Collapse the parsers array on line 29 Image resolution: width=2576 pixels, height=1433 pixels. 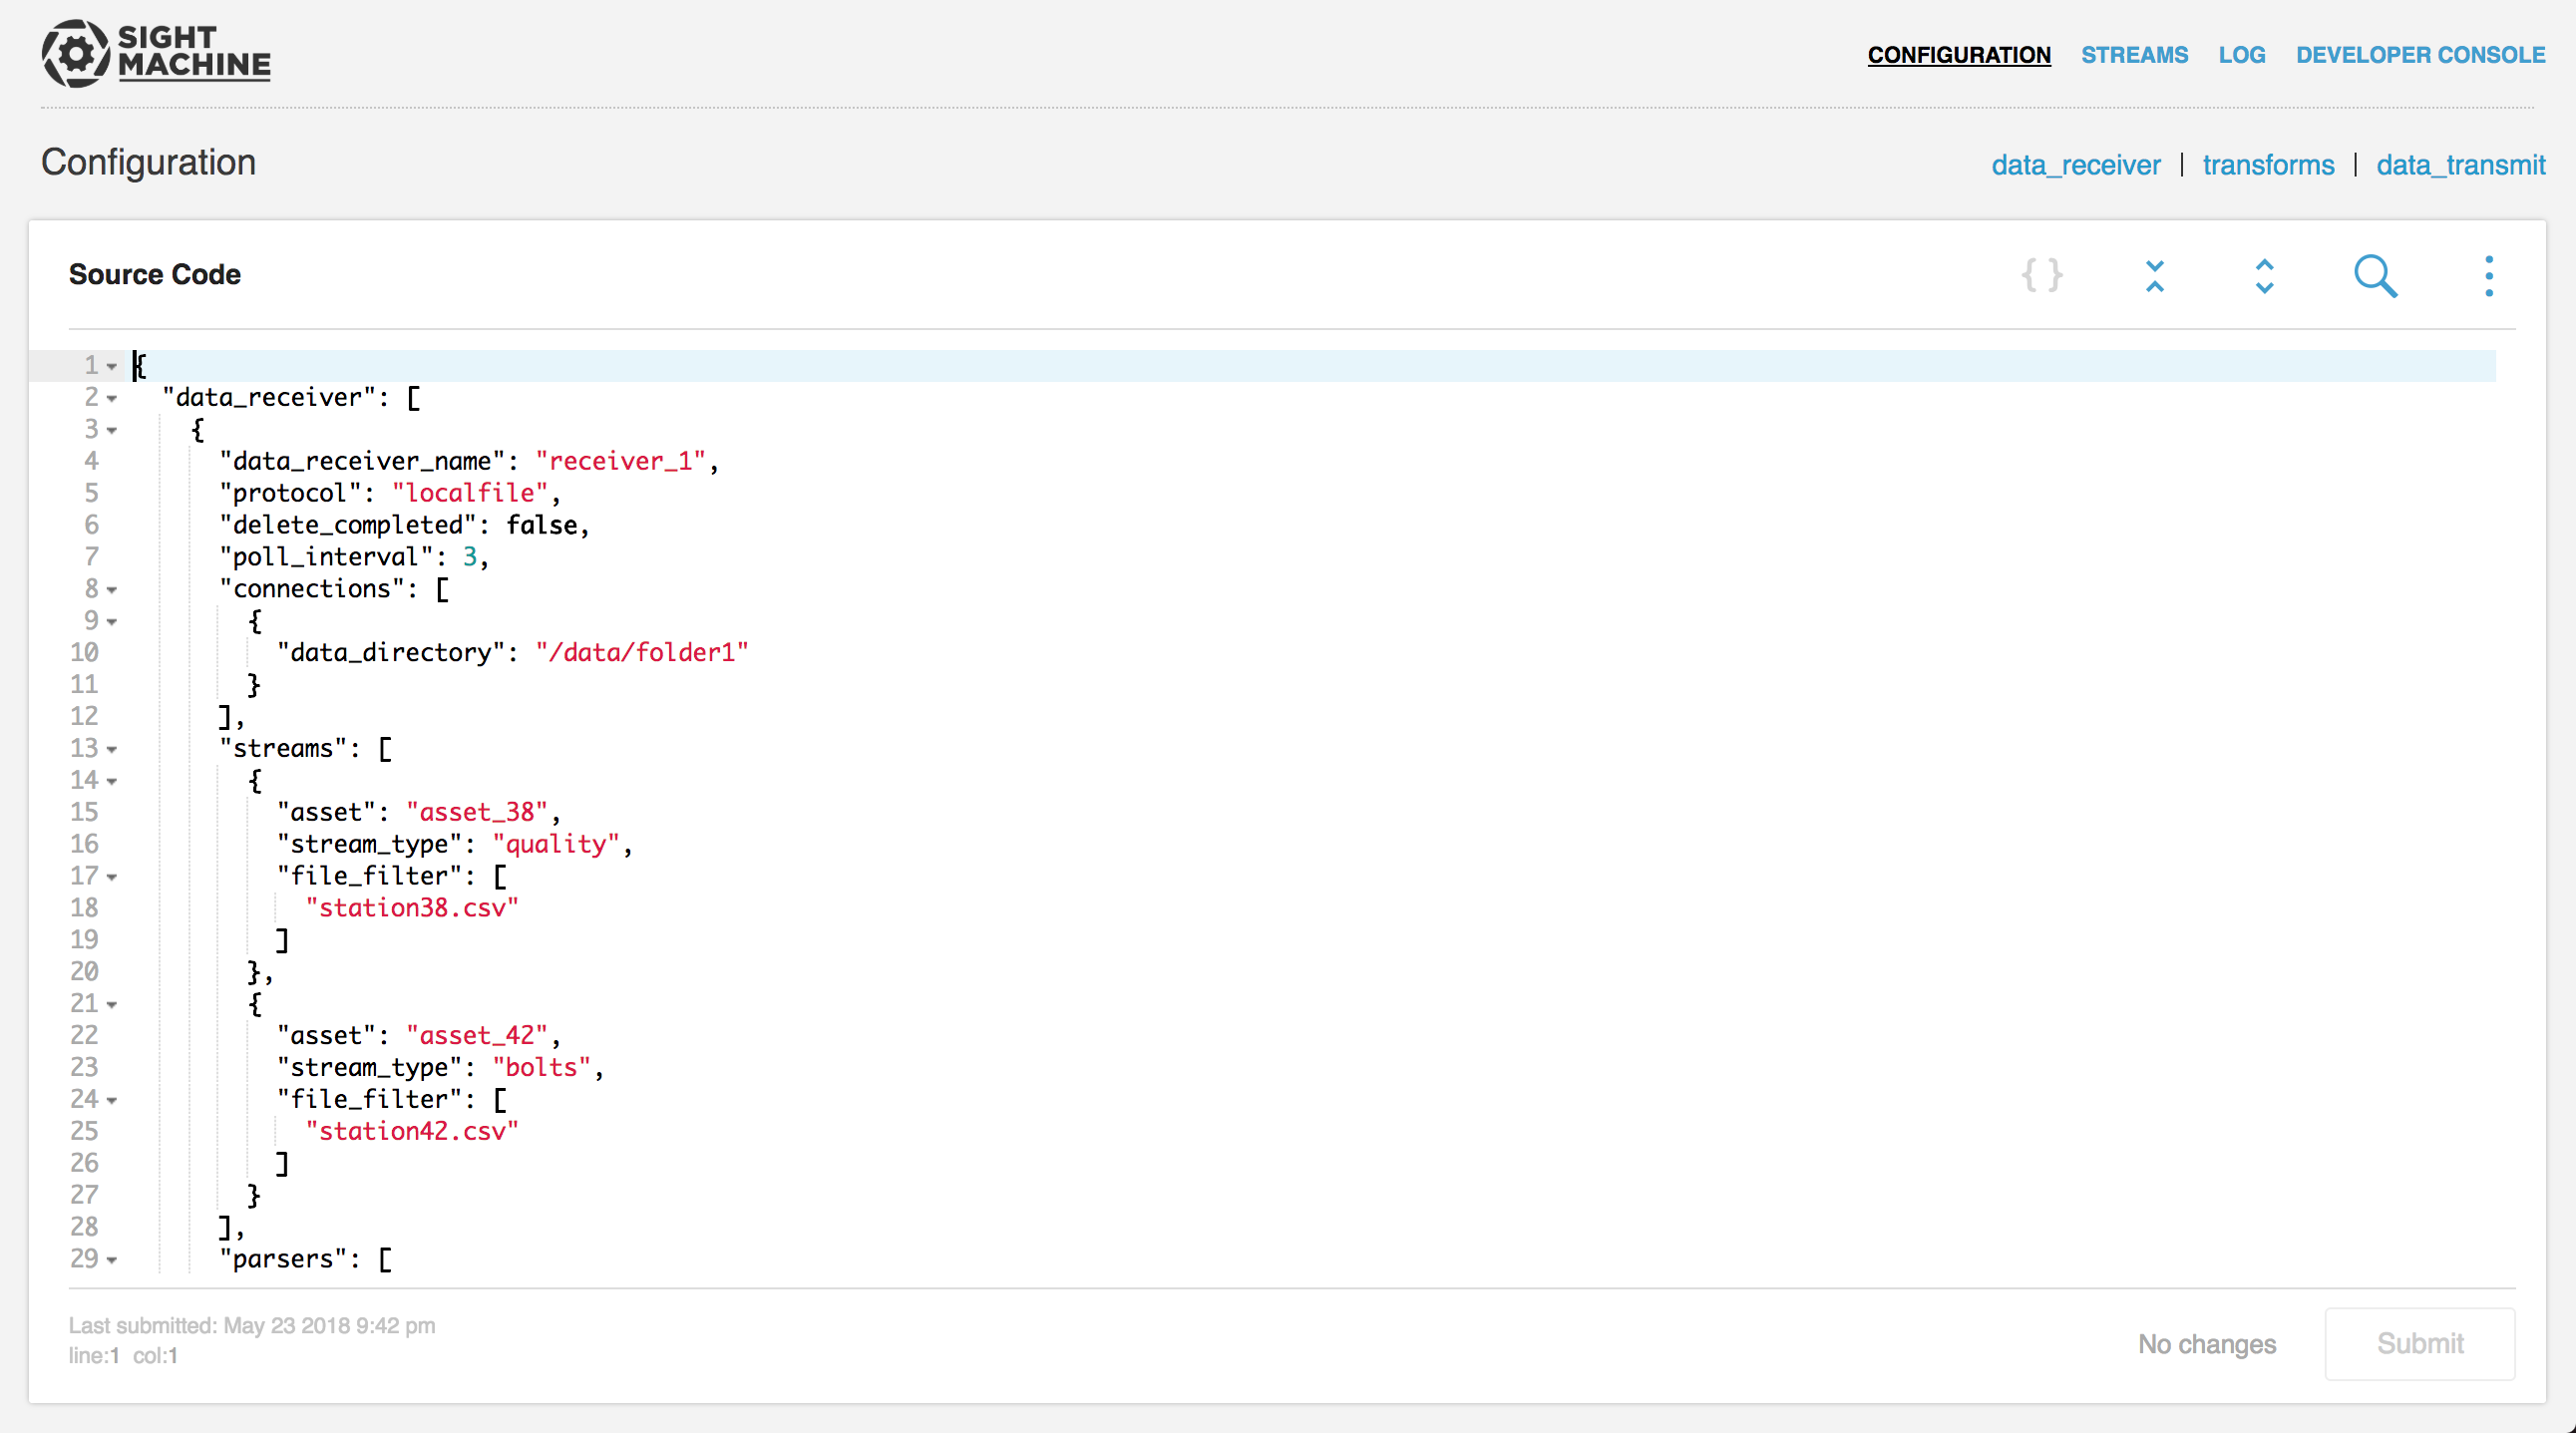(x=112, y=1259)
